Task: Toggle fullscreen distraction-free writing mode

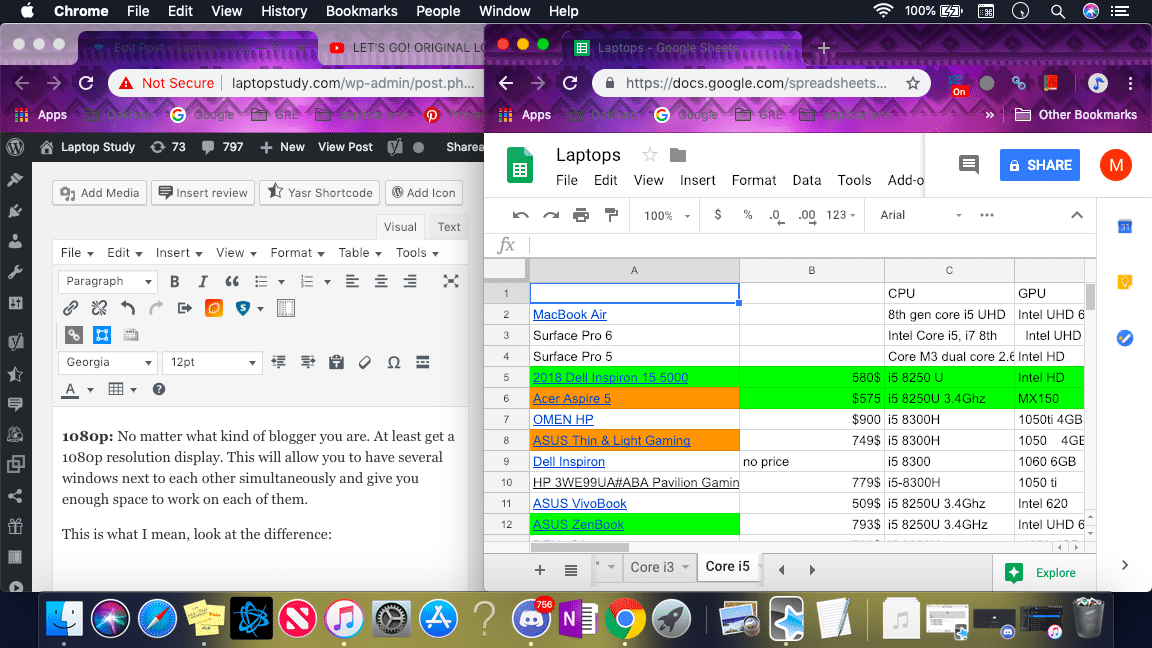Action: pyautogui.click(x=451, y=281)
